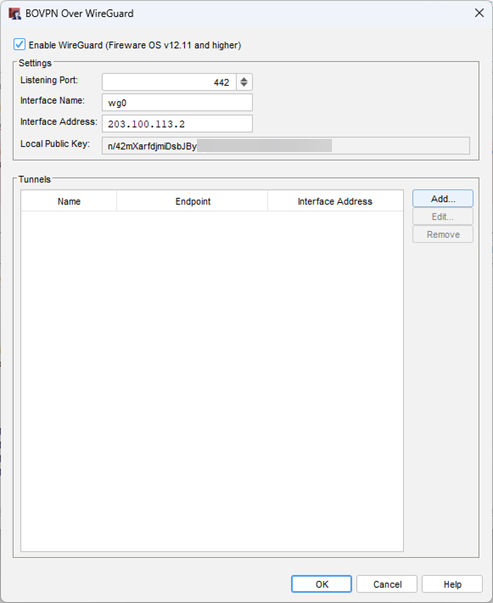This screenshot has width=493, height=603.
Task: Click the Interface Name label
Action: [x=52, y=100]
